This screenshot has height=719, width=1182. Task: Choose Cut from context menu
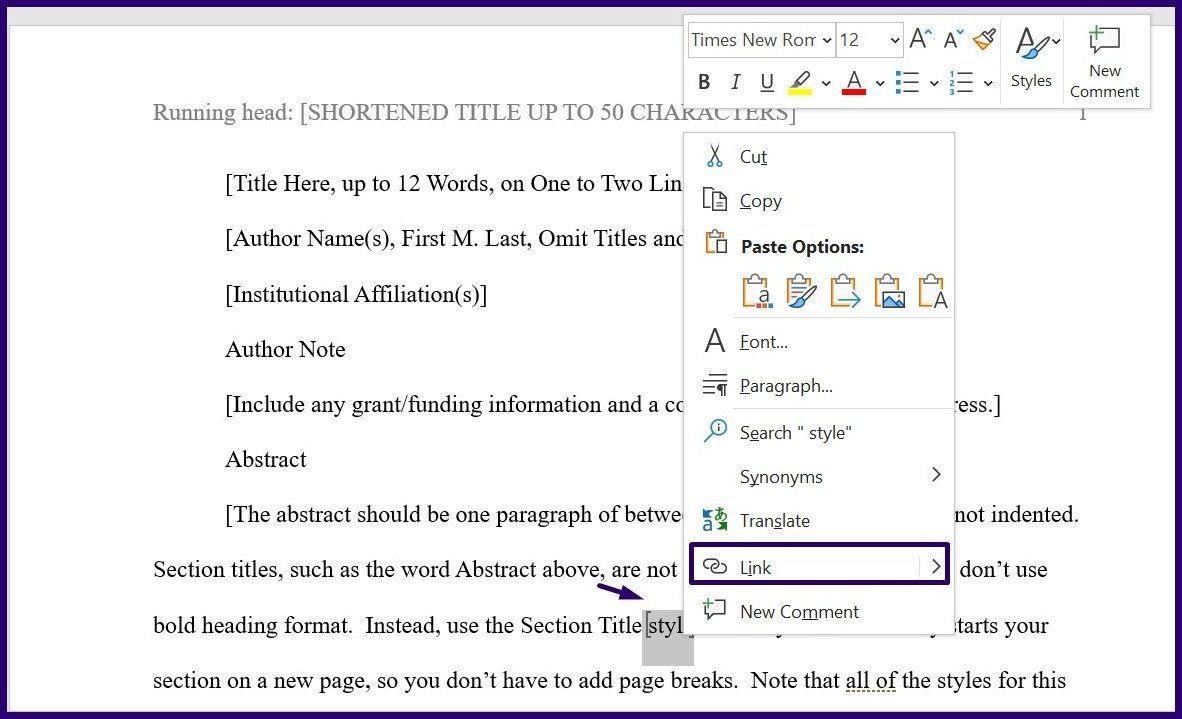click(x=819, y=156)
